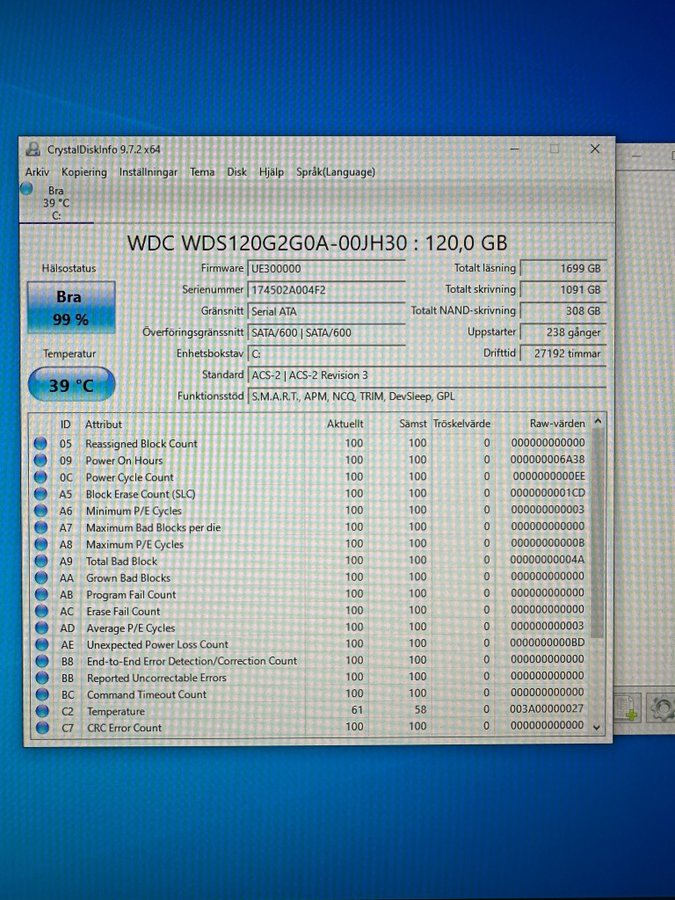This screenshot has height=900, width=675.
Task: Click status orb for Reassigned Block Count
Action: pos(41,444)
